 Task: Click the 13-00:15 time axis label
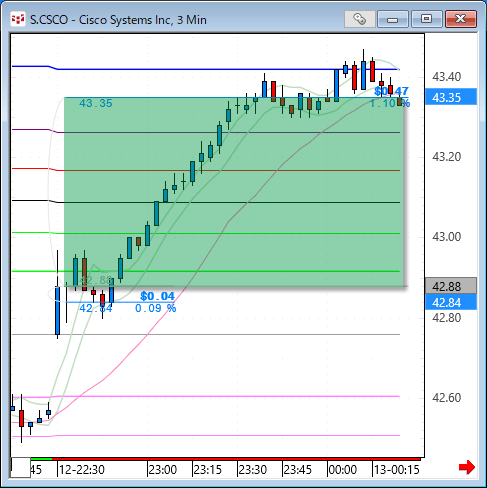397,470
